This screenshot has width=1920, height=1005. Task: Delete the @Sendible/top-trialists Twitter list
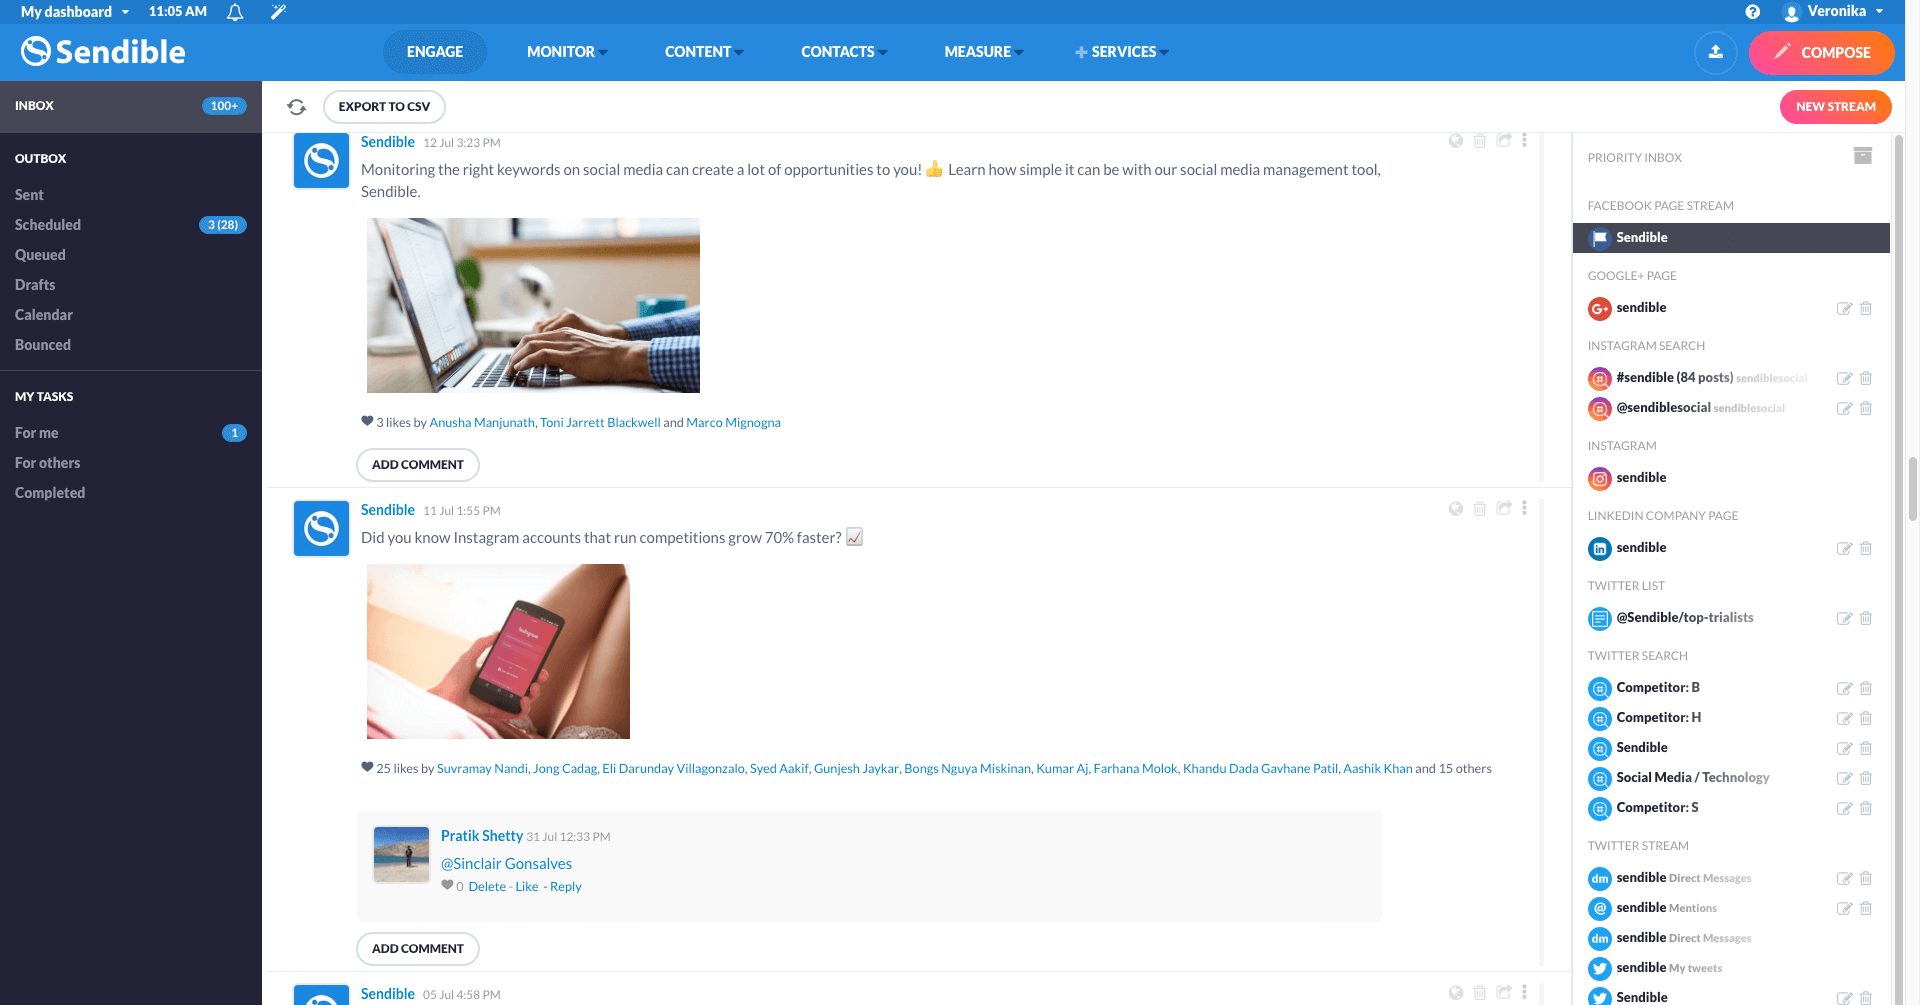pyautogui.click(x=1866, y=618)
